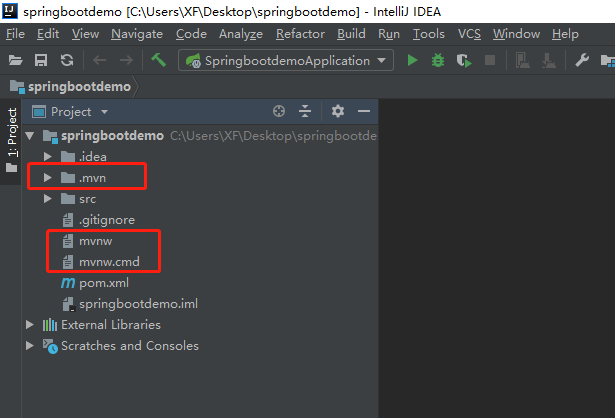
Task: Click the Project Structure icon beside the wrench
Action: point(608,61)
